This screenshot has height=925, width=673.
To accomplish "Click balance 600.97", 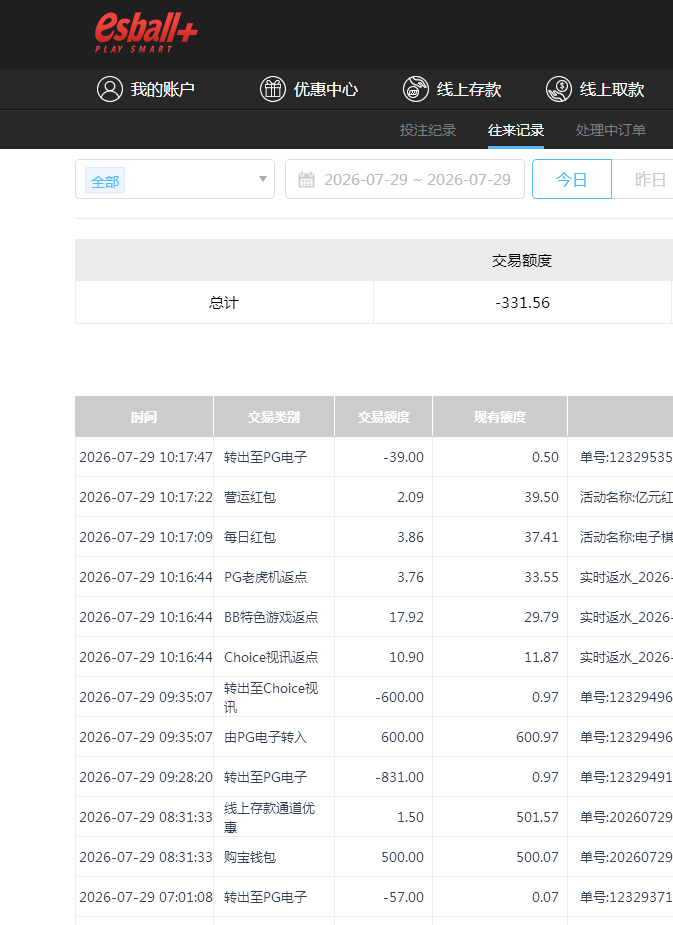I will click(x=537, y=737).
